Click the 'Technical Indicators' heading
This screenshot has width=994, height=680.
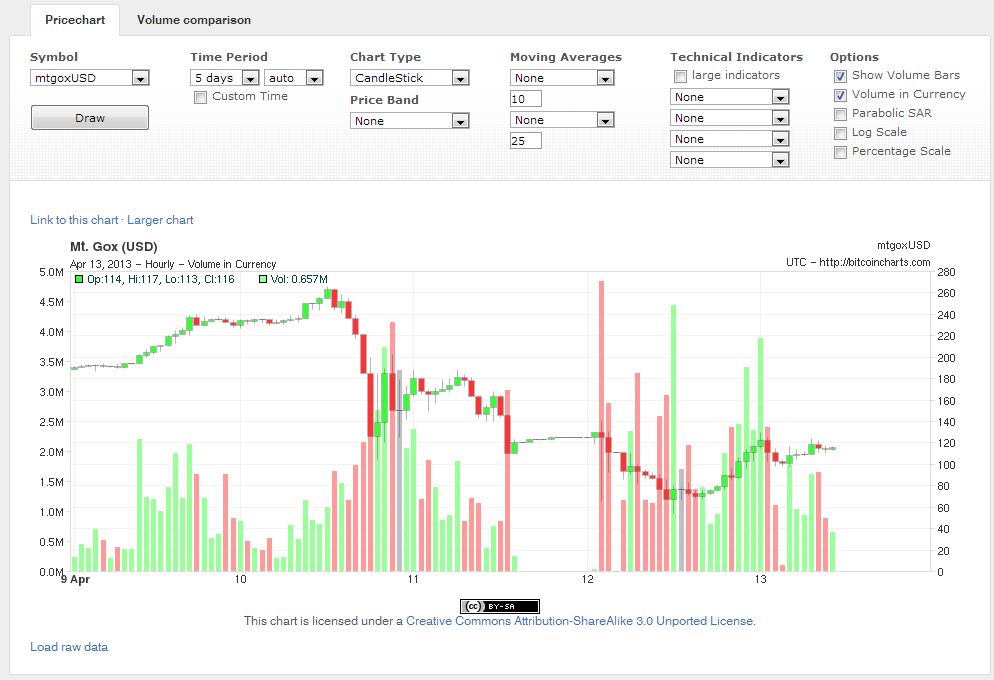(x=737, y=57)
